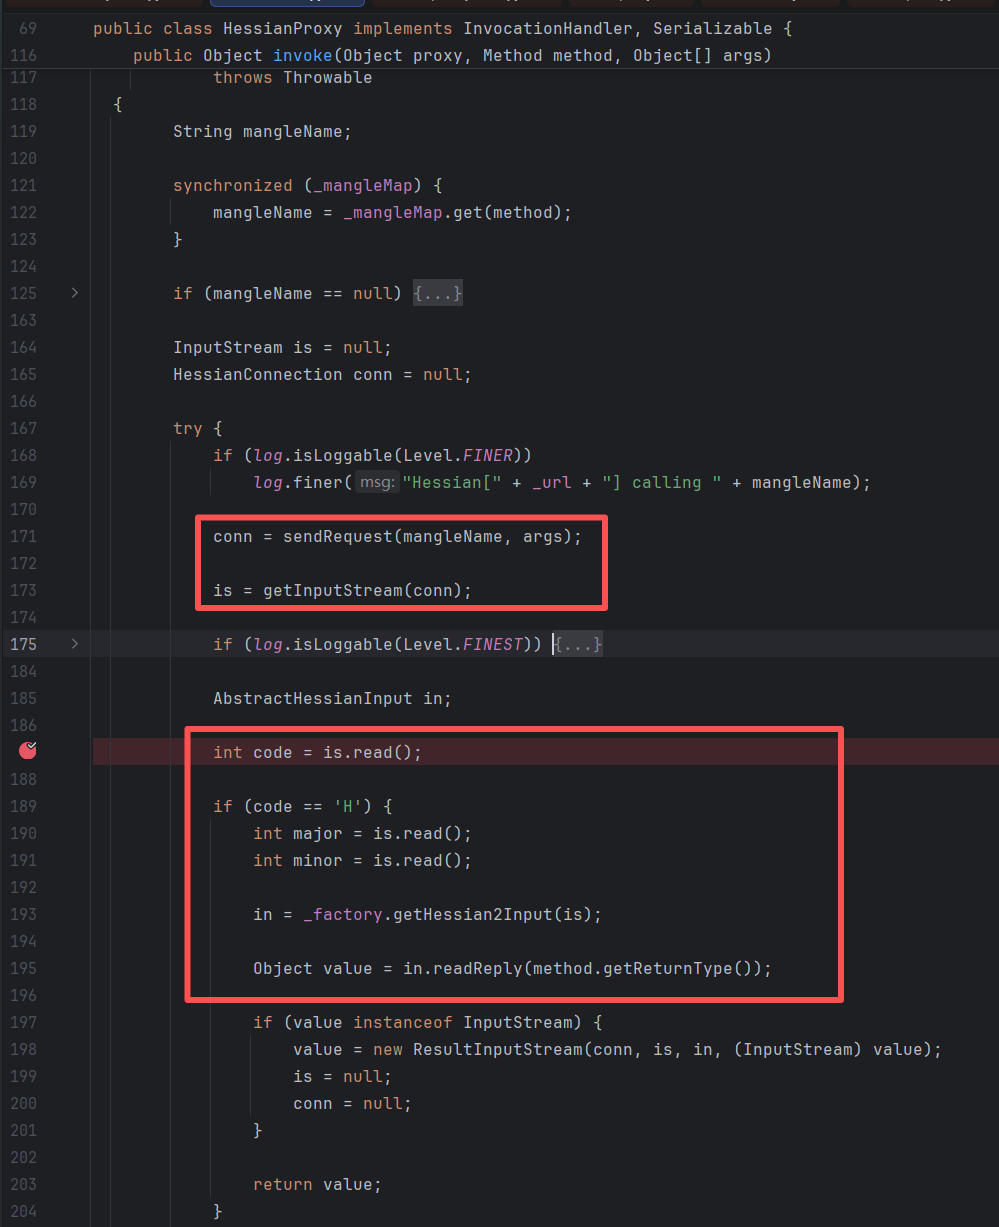Click the _factory field reference
The width and height of the screenshot is (999, 1227).
[x=342, y=914]
